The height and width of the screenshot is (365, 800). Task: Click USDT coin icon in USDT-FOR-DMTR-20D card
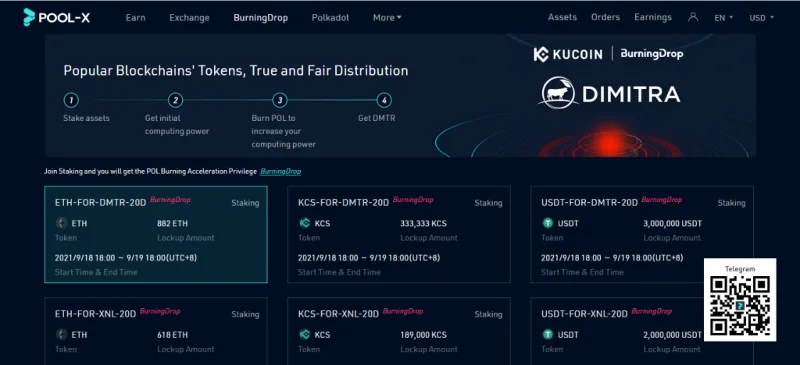click(548, 223)
